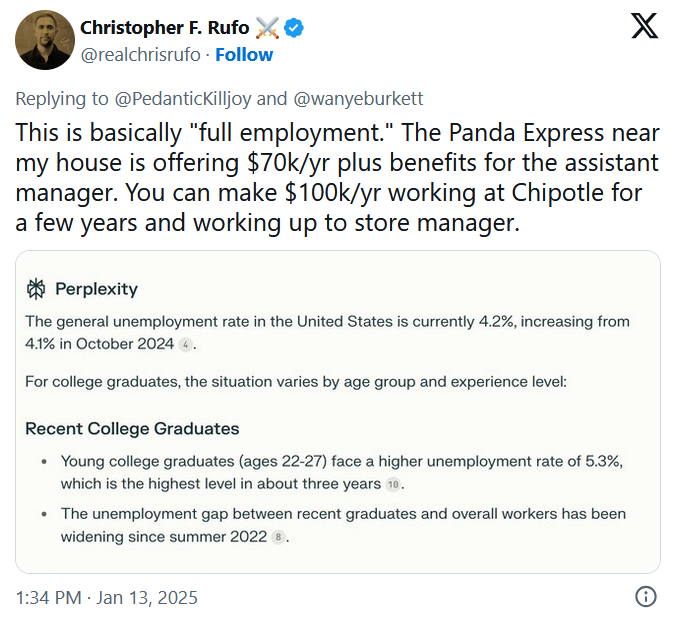The width and height of the screenshot is (676, 617).
Task: Open the X logo in the corner
Action: point(644,26)
